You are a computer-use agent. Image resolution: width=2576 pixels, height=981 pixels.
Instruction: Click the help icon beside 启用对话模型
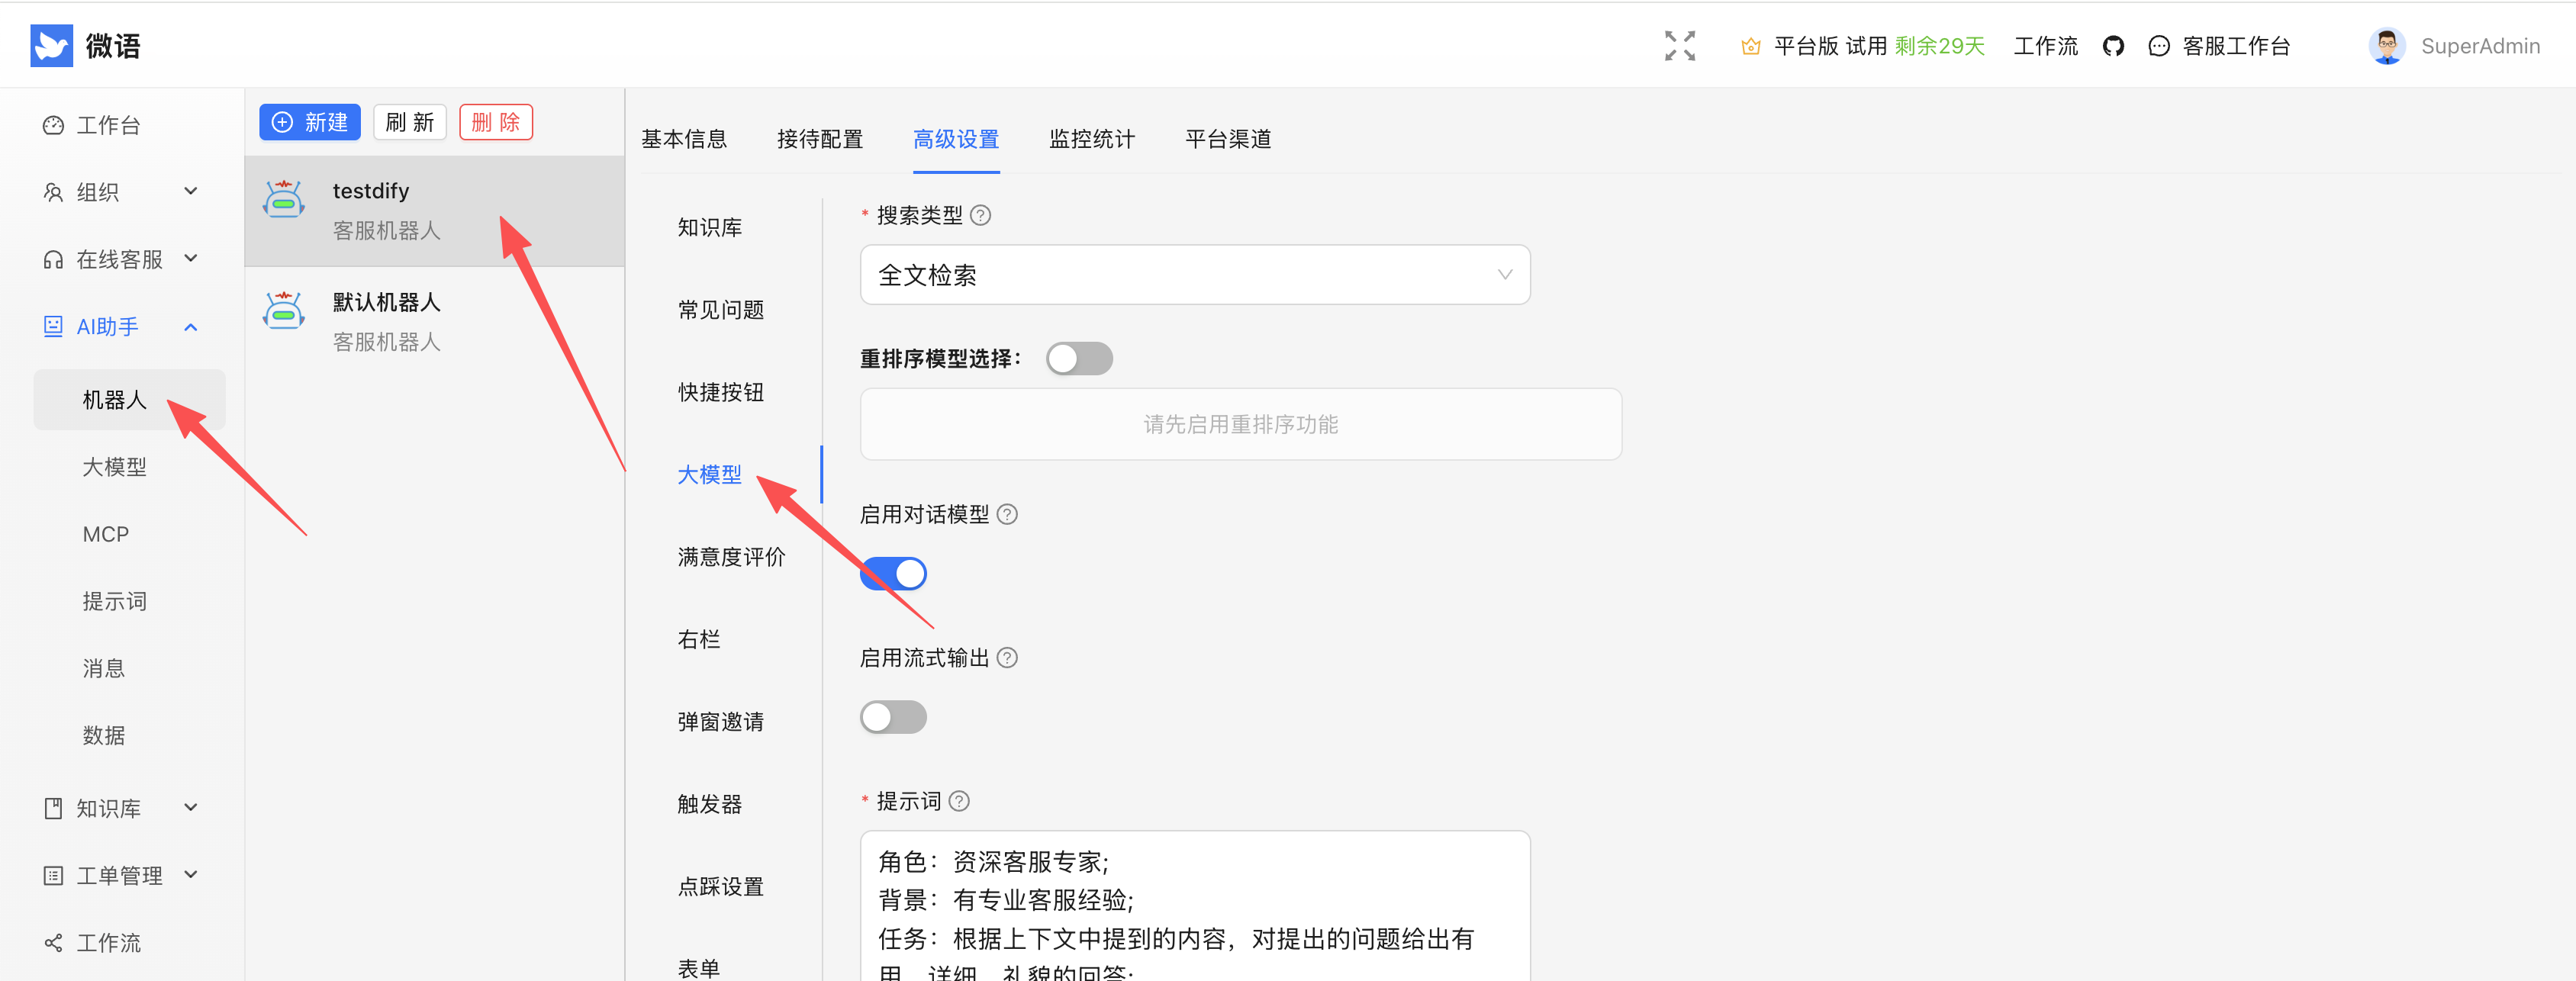[x=1007, y=514]
